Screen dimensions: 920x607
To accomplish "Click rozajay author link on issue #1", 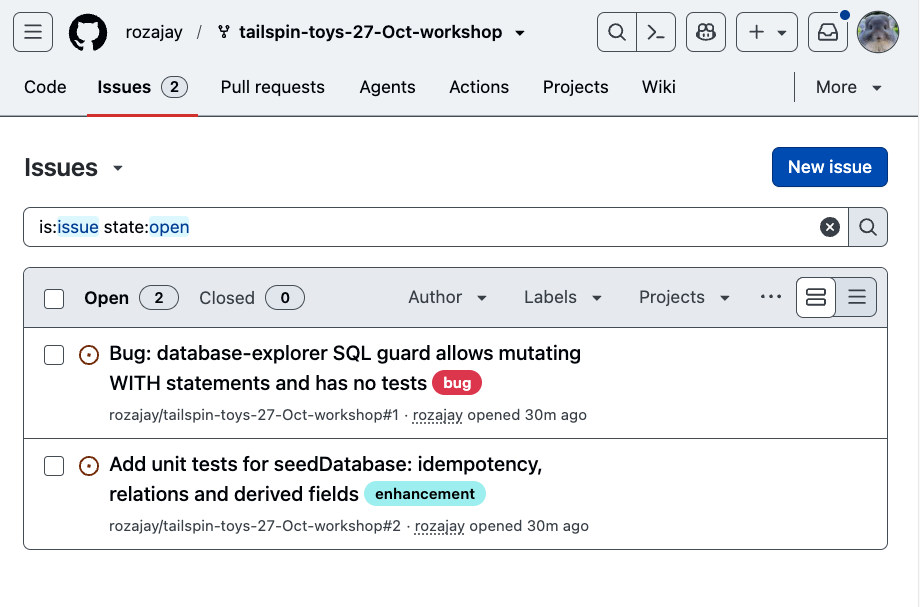I will pos(438,415).
